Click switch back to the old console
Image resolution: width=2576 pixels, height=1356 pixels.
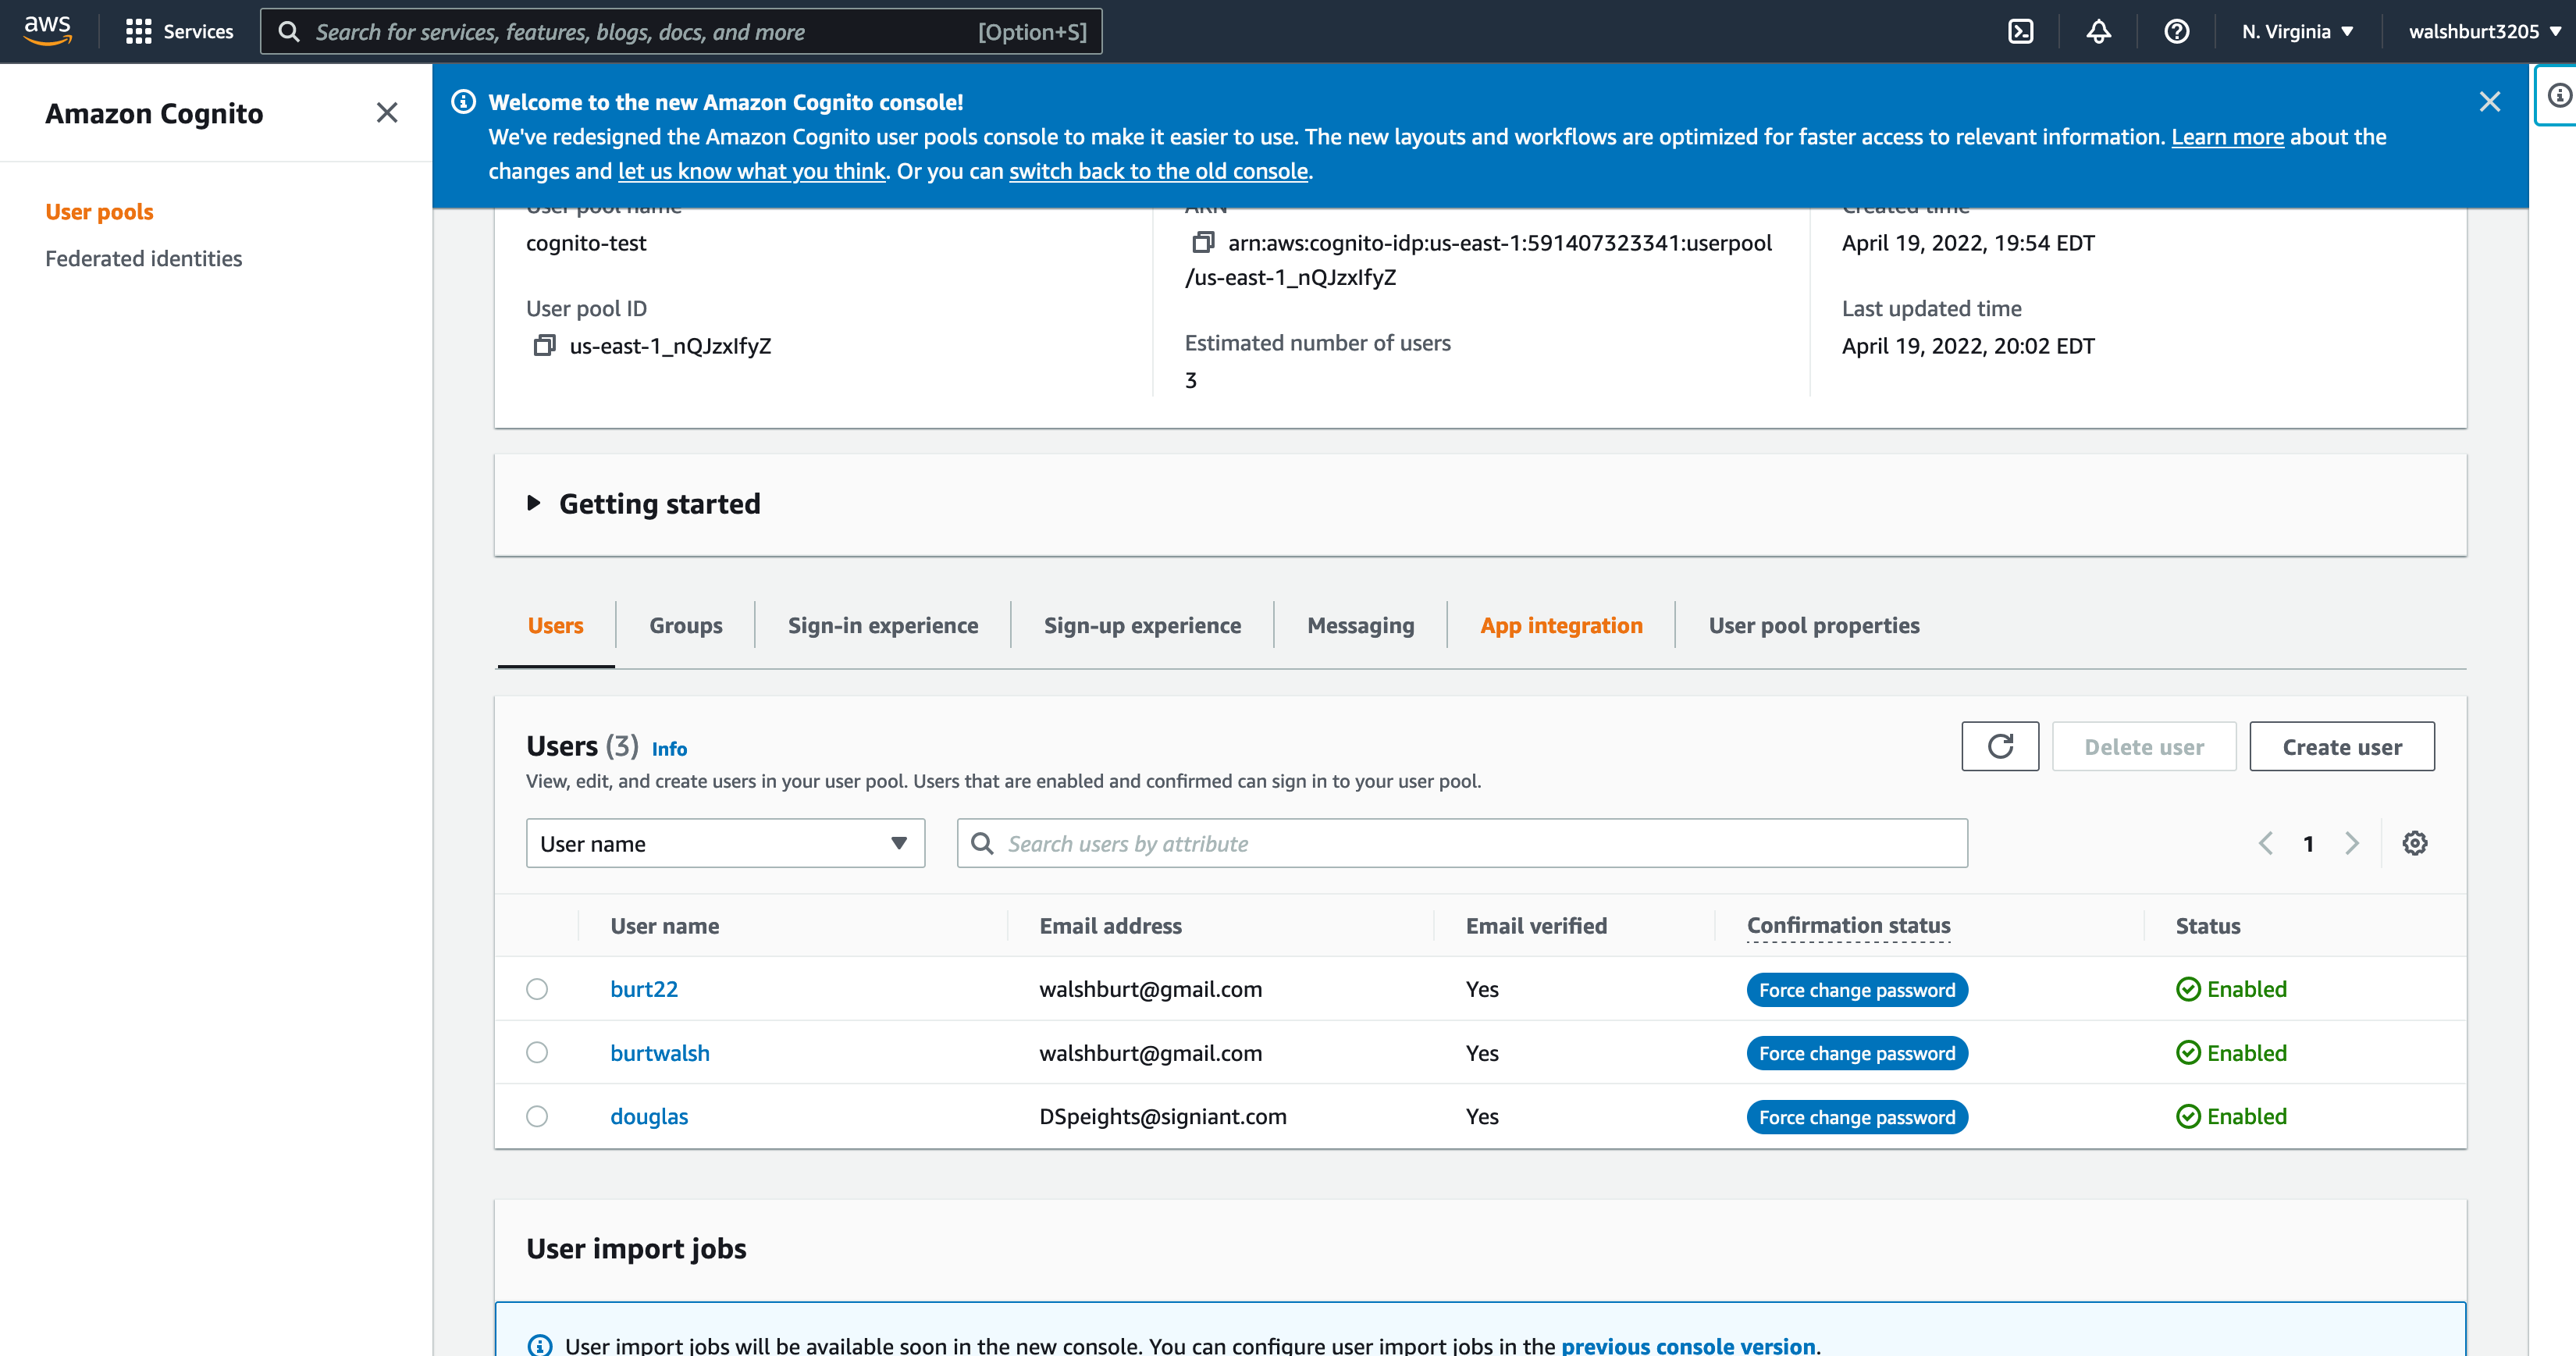tap(1158, 171)
